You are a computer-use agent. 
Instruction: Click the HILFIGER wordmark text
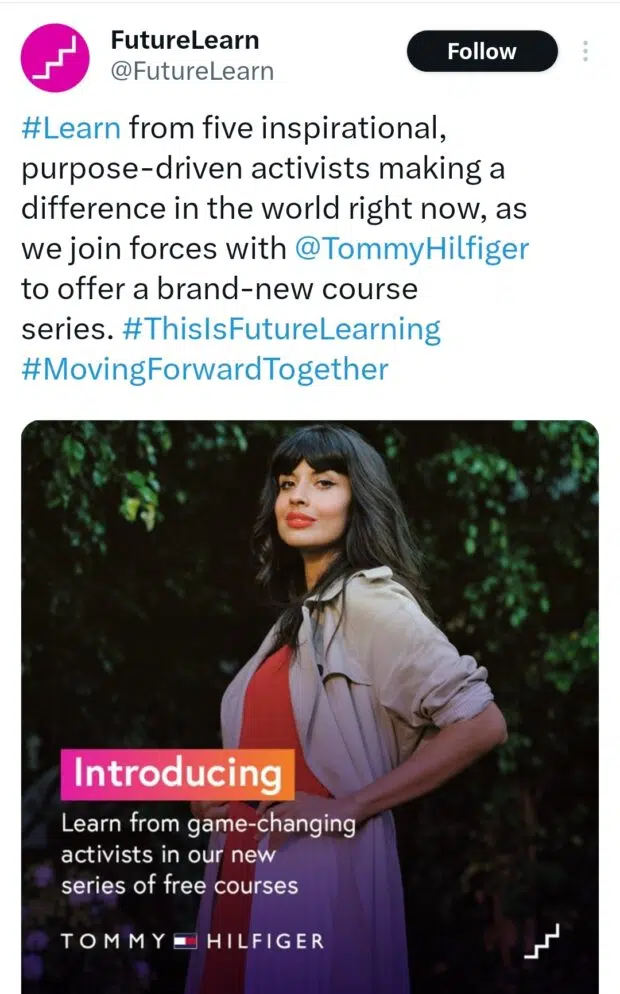coord(265,941)
